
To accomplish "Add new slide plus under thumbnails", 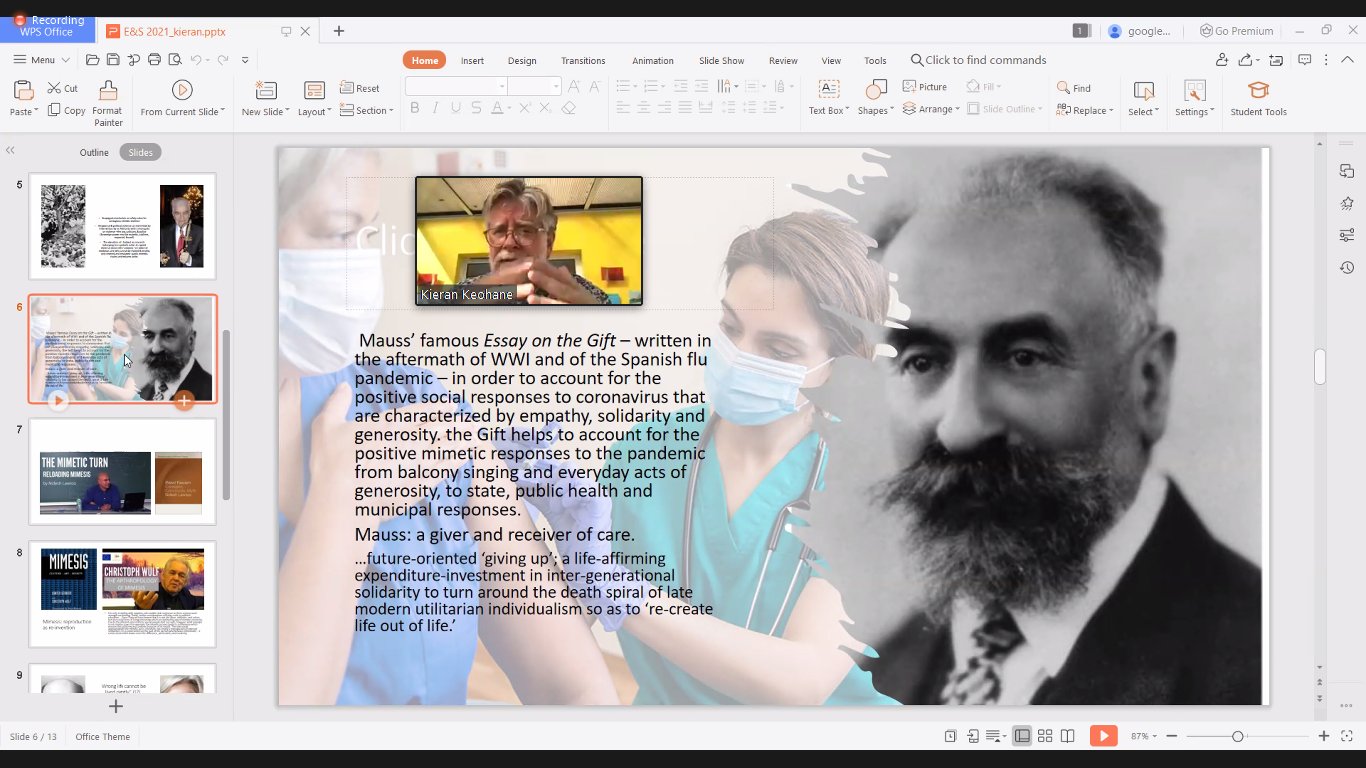I will click(x=115, y=706).
